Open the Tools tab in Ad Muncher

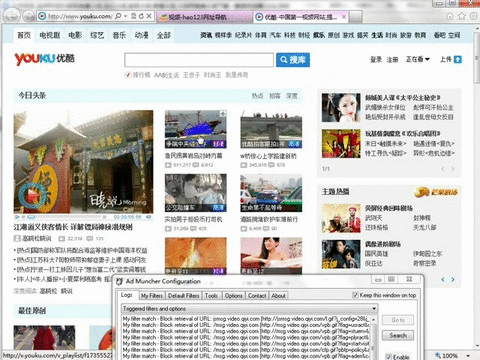211,296
